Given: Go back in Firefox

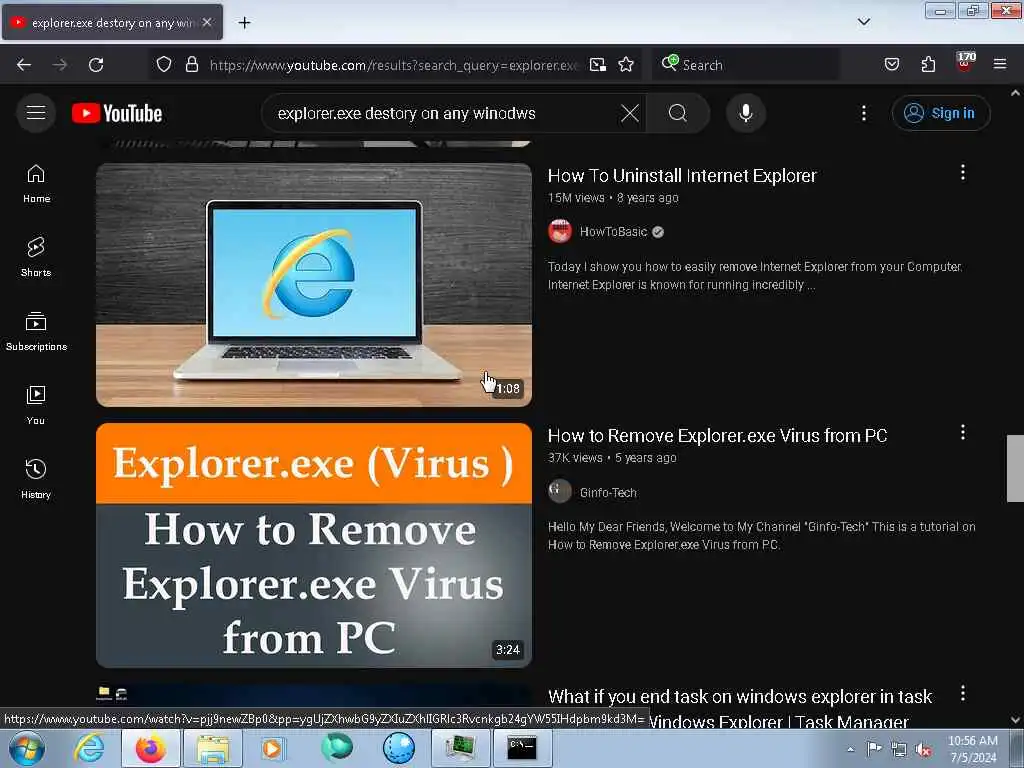Looking at the screenshot, I should [x=24, y=65].
